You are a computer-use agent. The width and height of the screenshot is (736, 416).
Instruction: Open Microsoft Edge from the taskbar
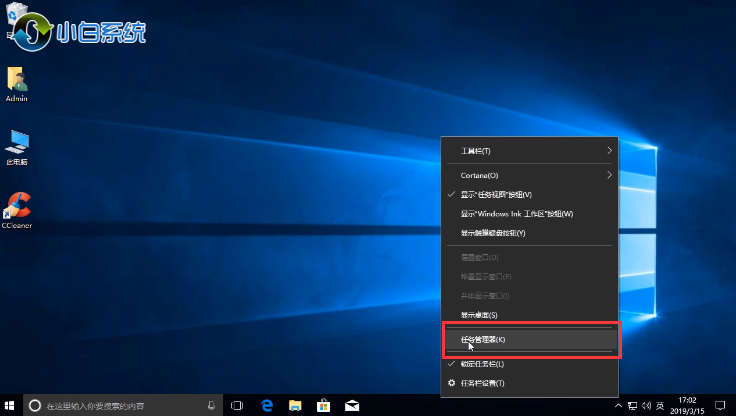point(268,405)
